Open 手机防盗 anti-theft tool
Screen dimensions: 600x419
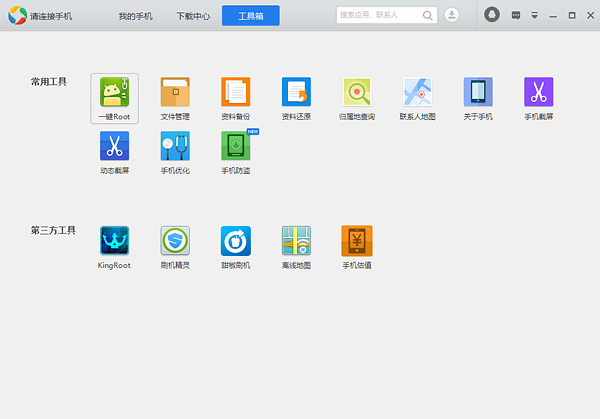(x=235, y=146)
